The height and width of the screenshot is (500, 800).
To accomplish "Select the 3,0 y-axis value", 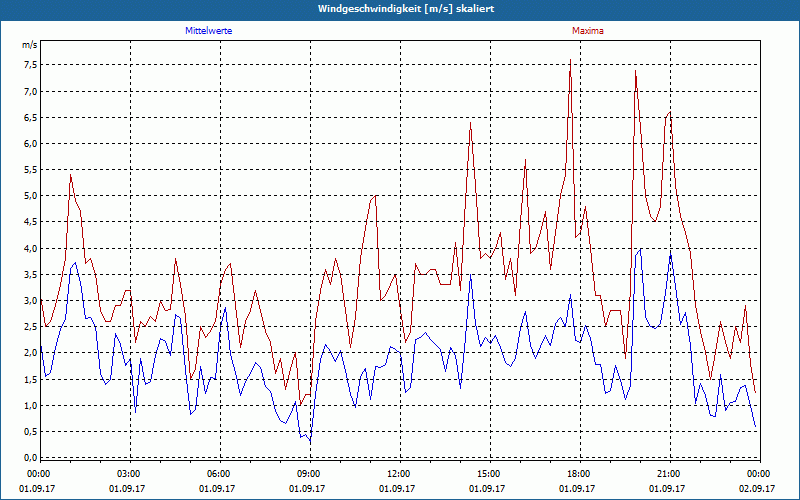I will (x=30, y=301).
